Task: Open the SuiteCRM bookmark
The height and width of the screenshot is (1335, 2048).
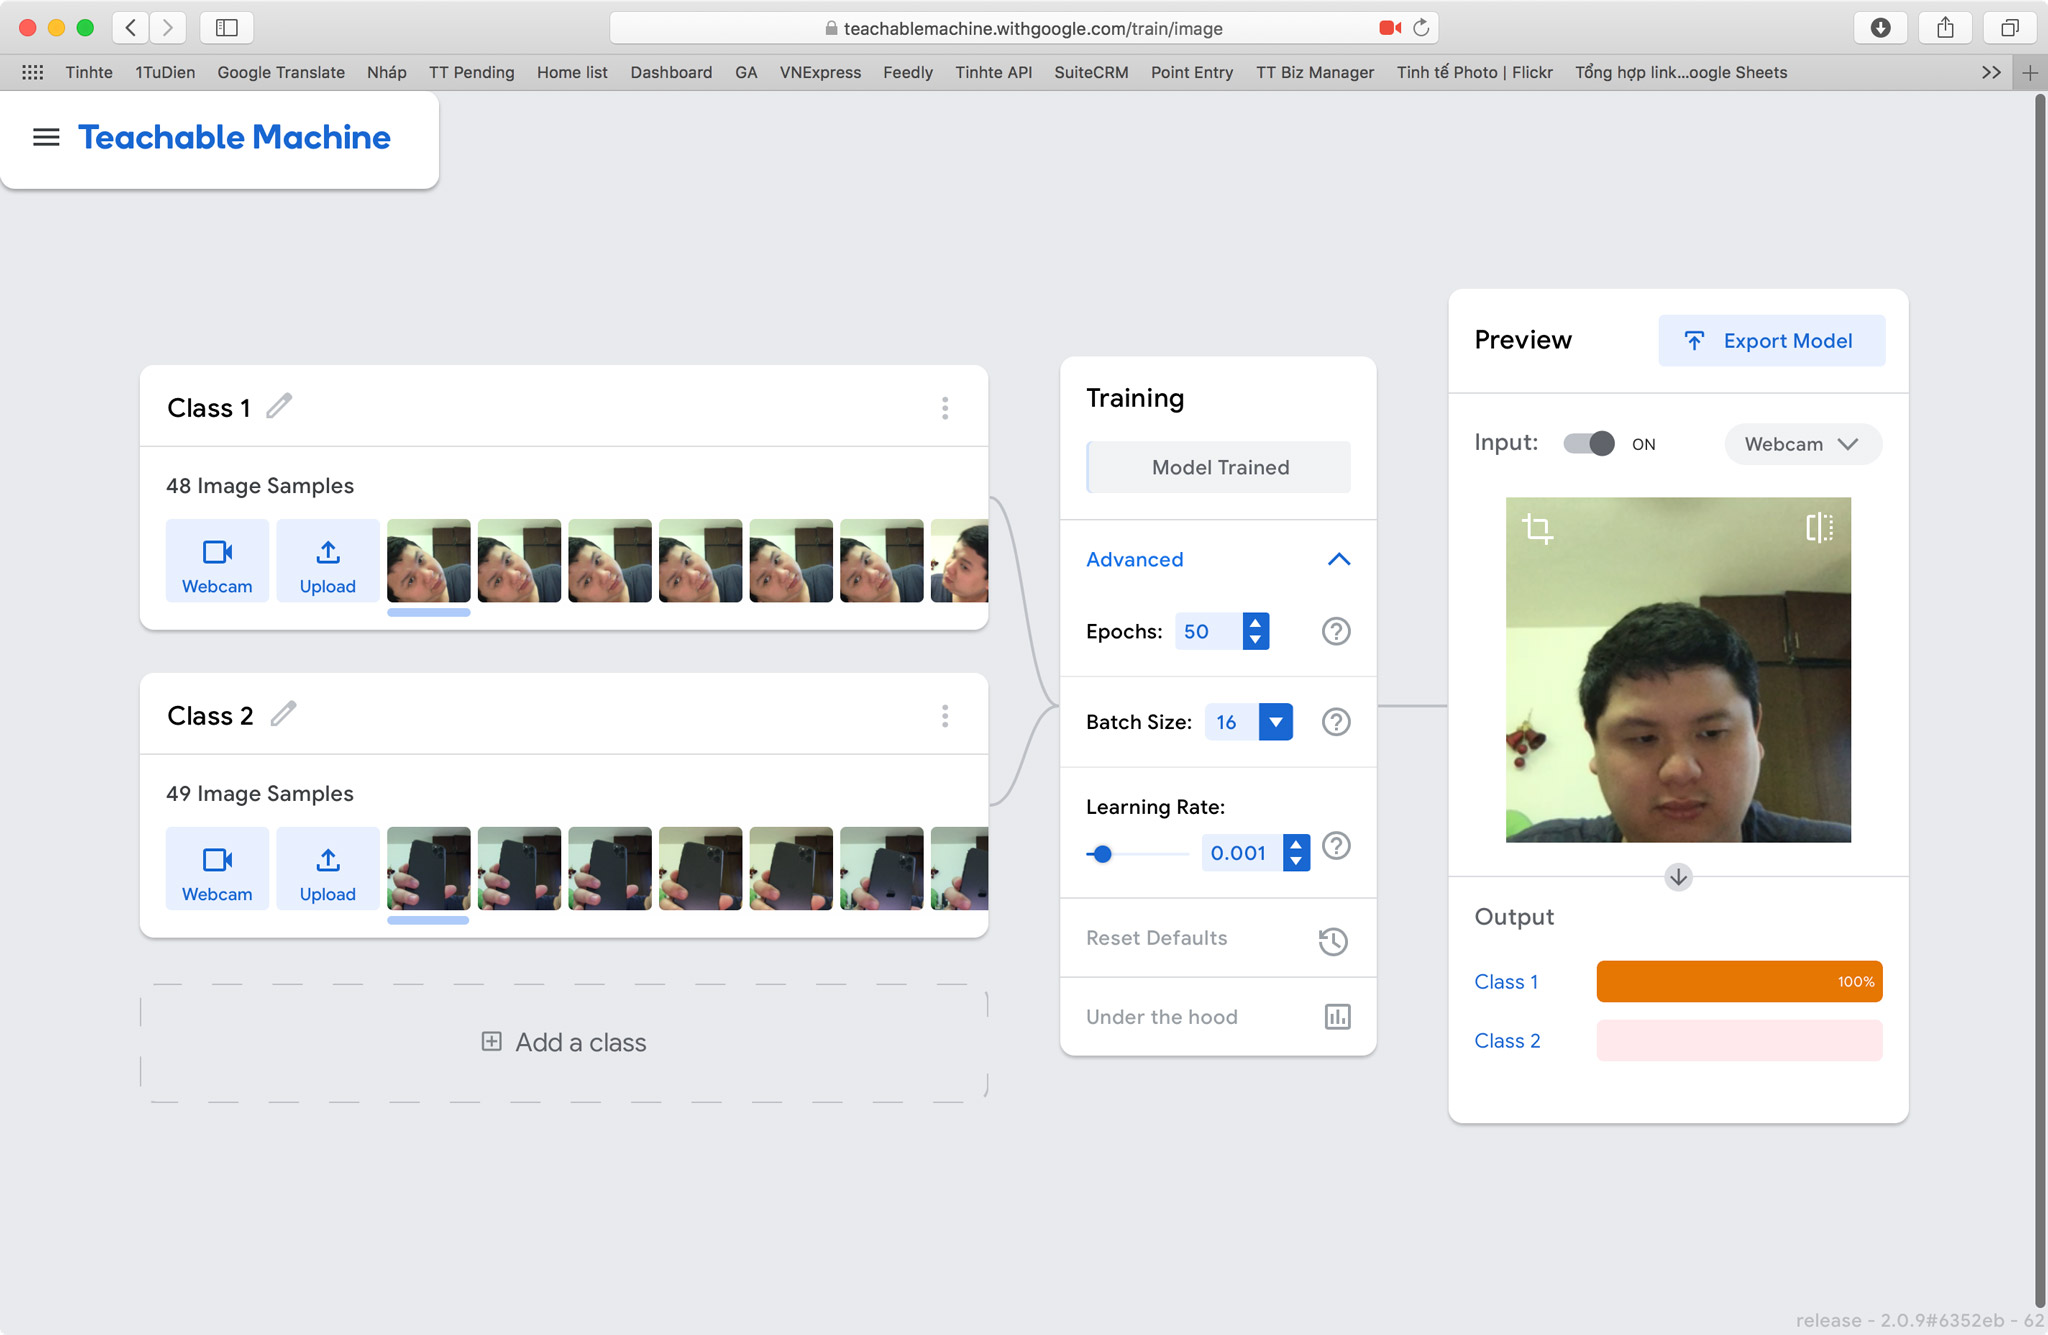Action: (1091, 72)
